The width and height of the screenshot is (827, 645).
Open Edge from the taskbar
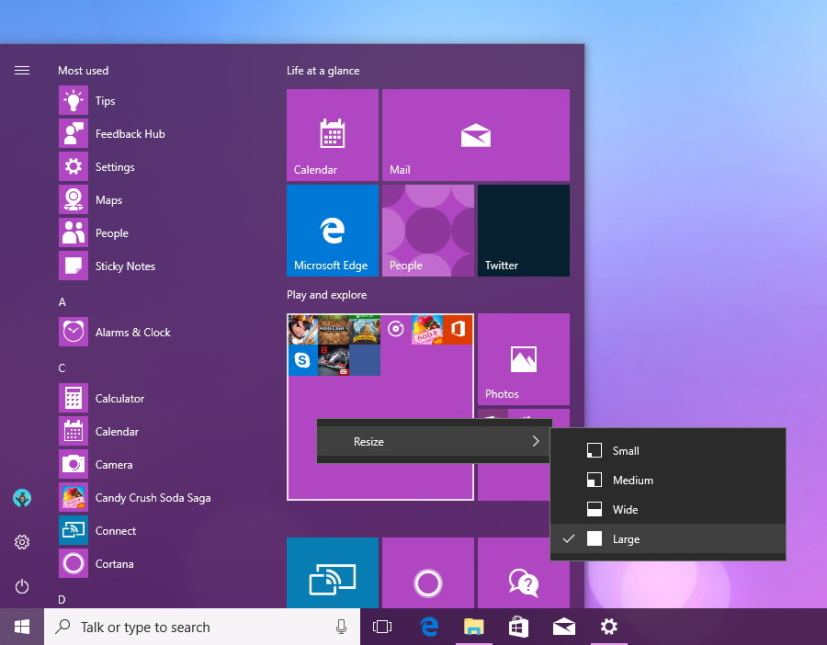[429, 627]
